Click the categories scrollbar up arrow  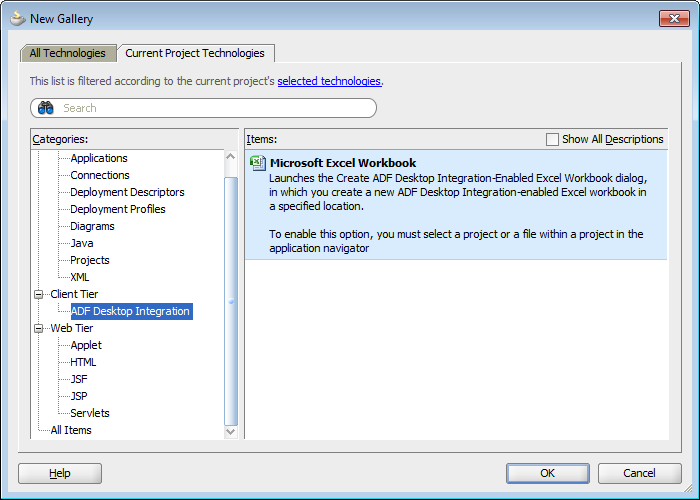pyautogui.click(x=231, y=157)
